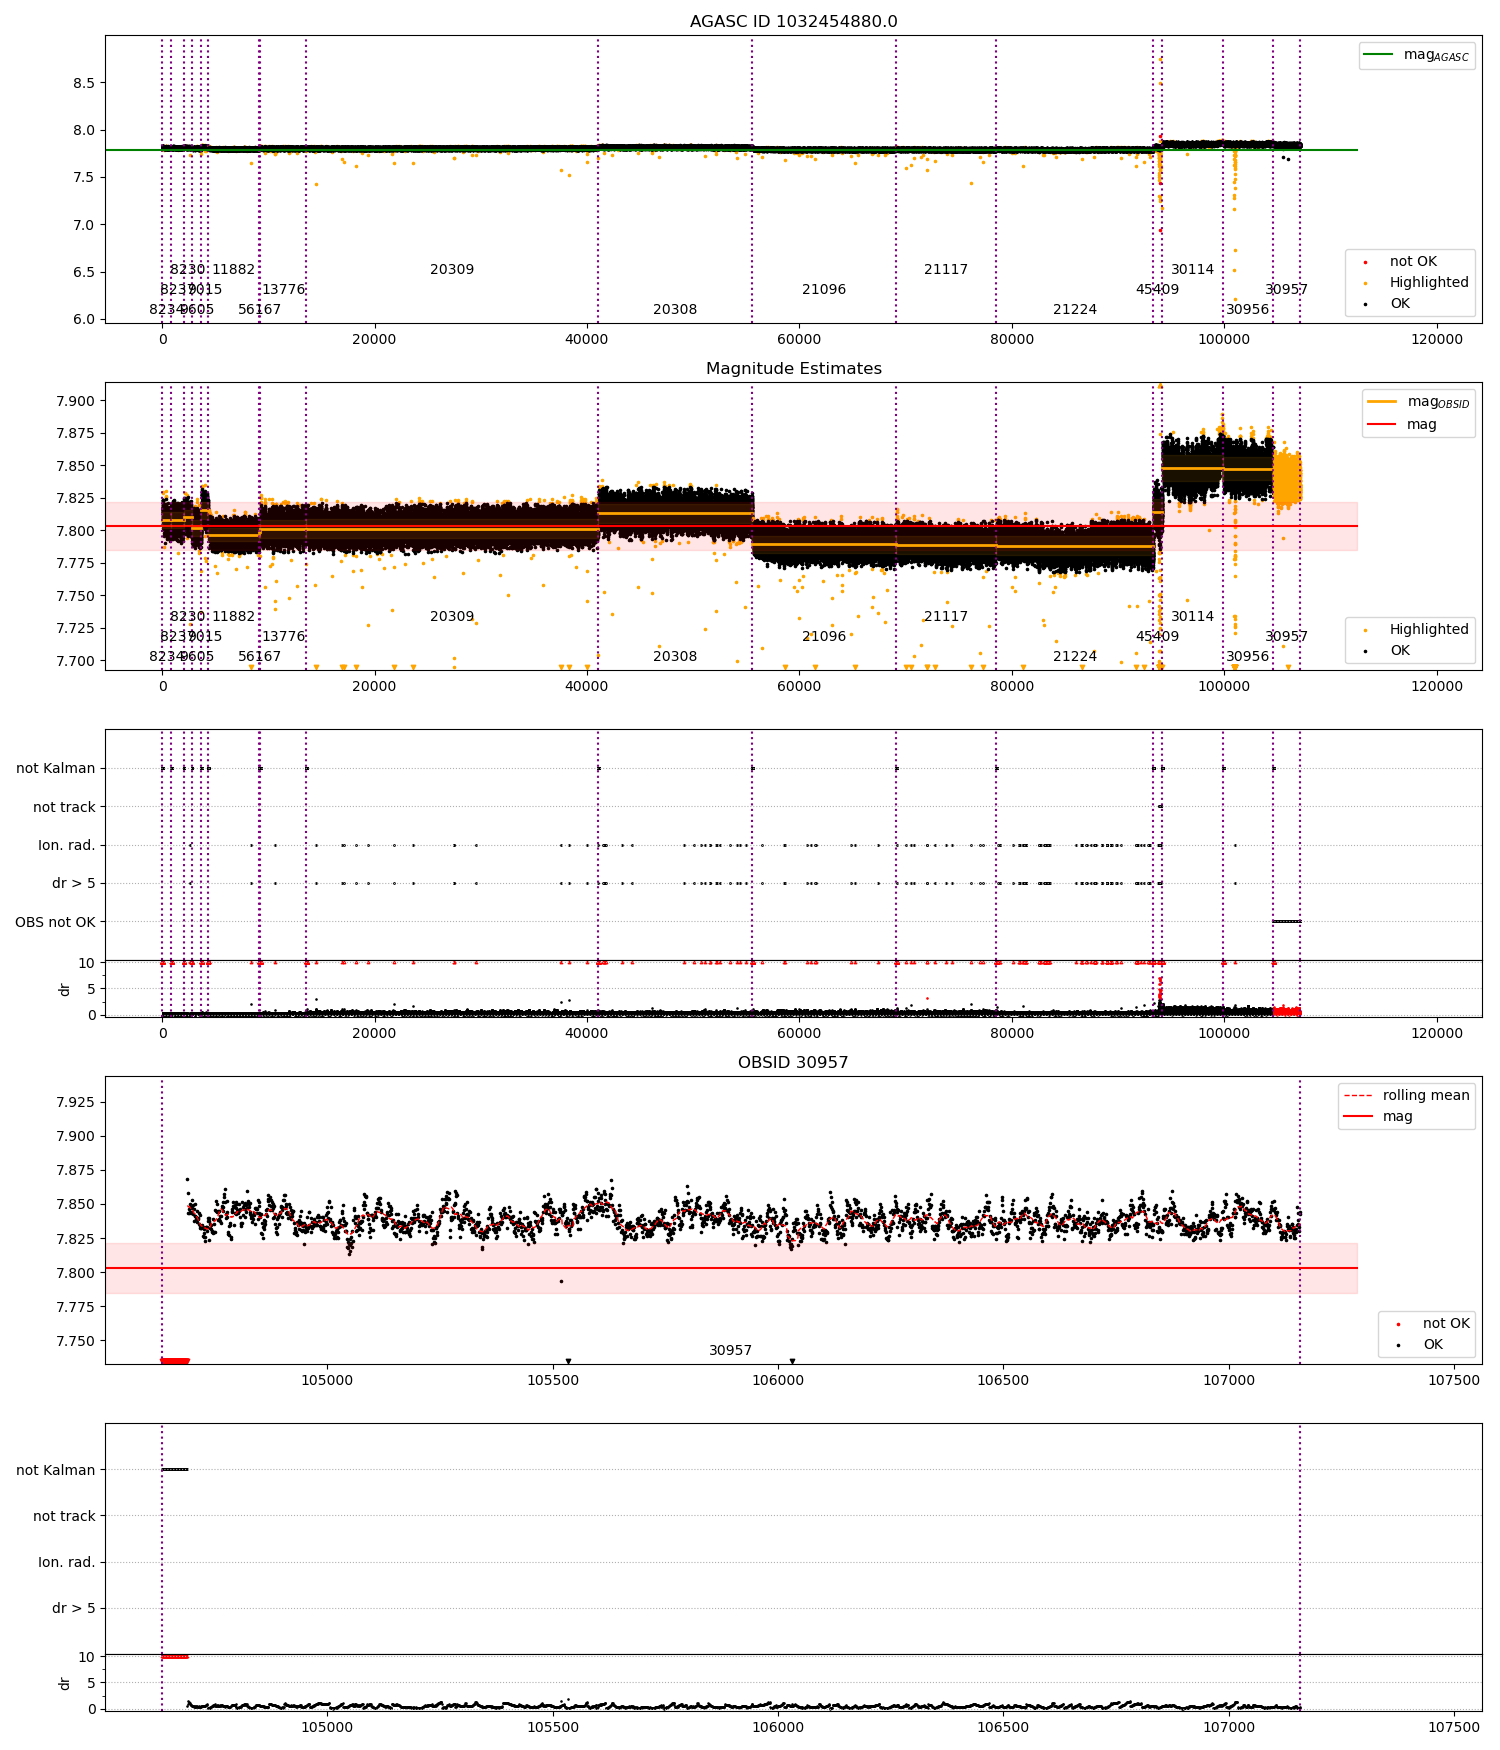Click OBSID label '30956' in top plot
This screenshot has height=1750, width=1500.
1248,310
